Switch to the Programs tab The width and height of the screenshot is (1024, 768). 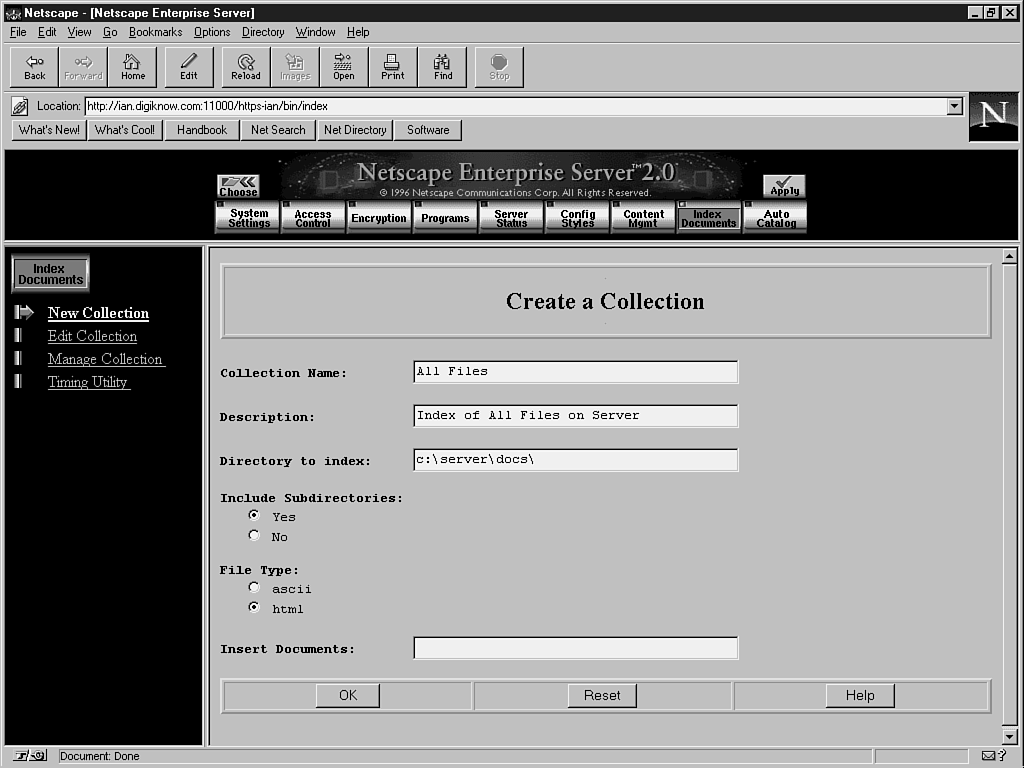tap(445, 217)
